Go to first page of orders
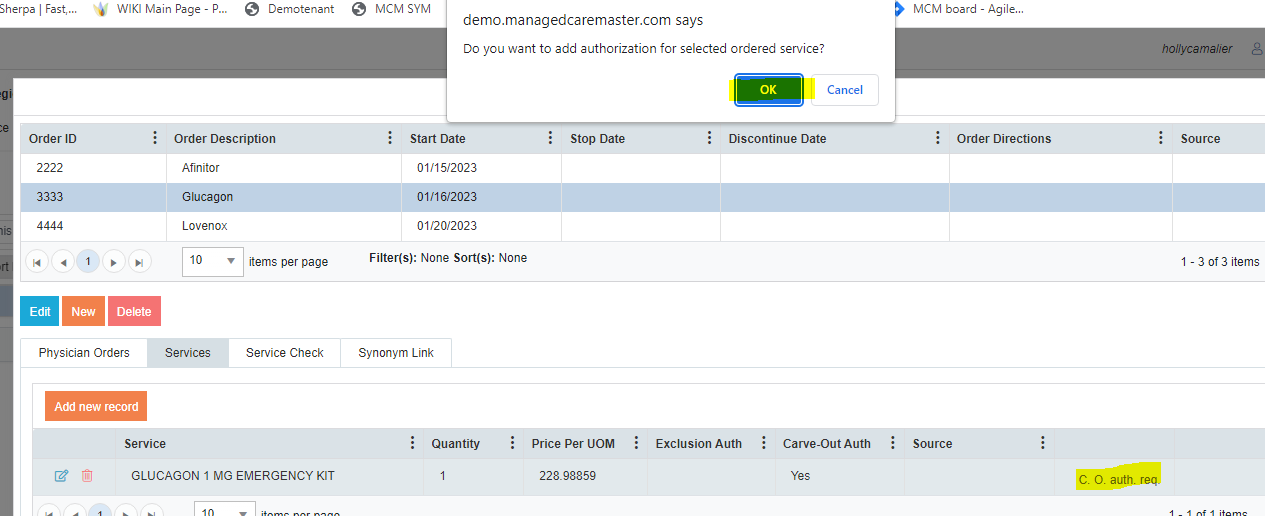Image resolution: width=1265 pixels, height=516 pixels. [37, 262]
